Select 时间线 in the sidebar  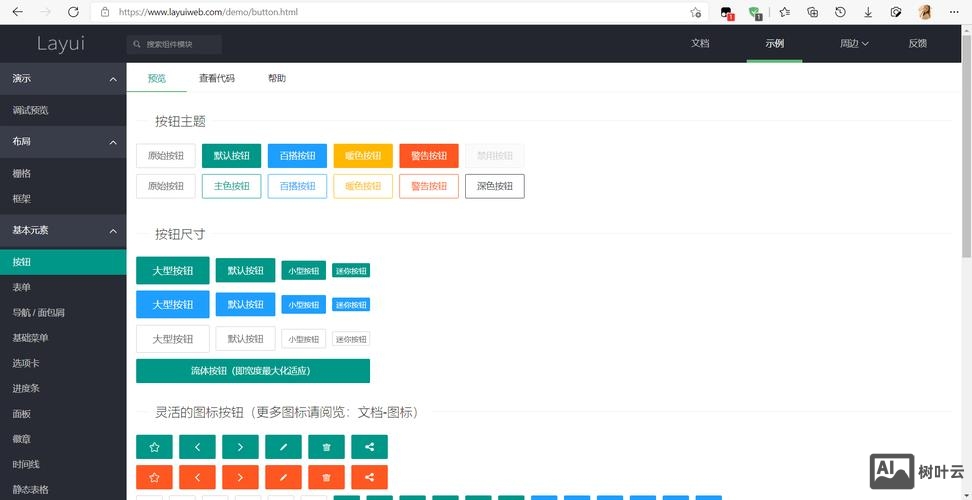pyautogui.click(x=63, y=464)
